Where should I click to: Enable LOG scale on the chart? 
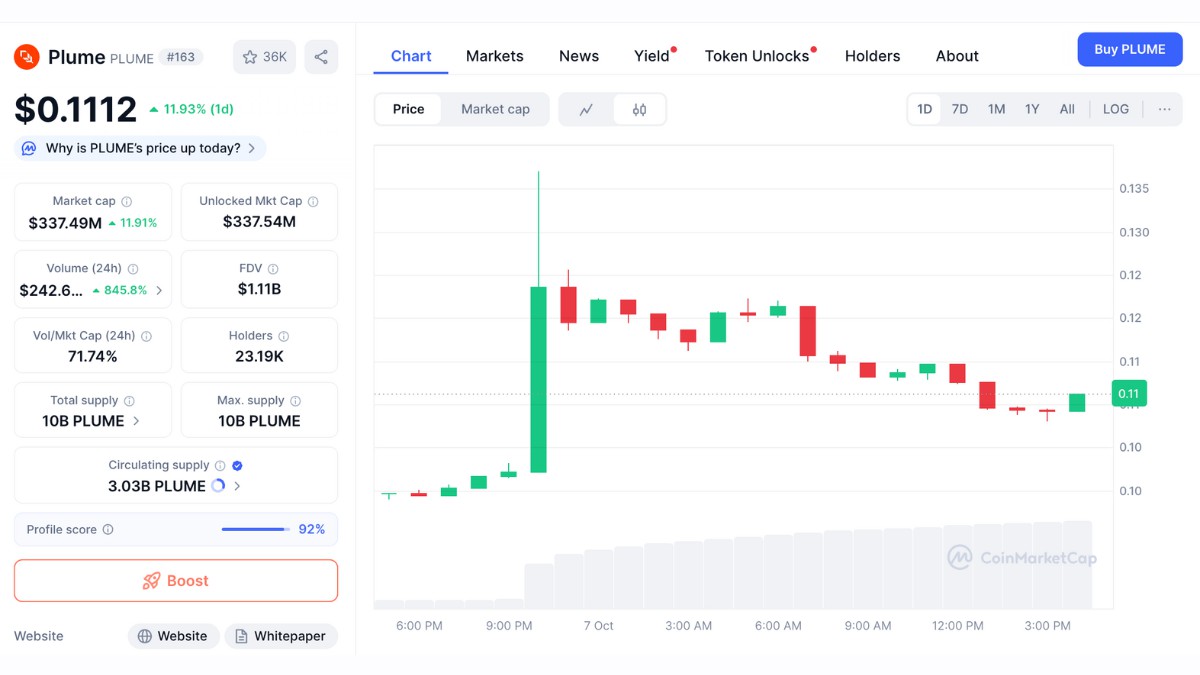[1115, 109]
